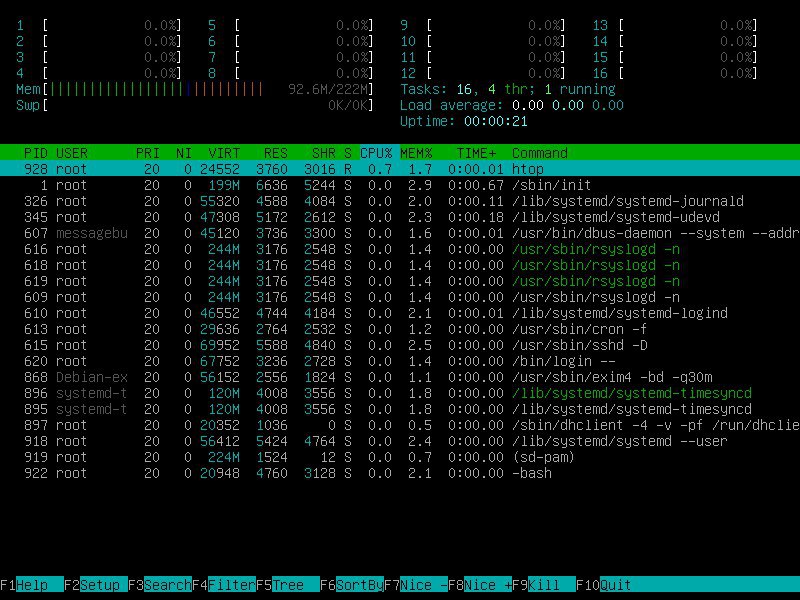This screenshot has height=600, width=800.
Task: Click the CPU 12 meter
Action: tap(483, 73)
